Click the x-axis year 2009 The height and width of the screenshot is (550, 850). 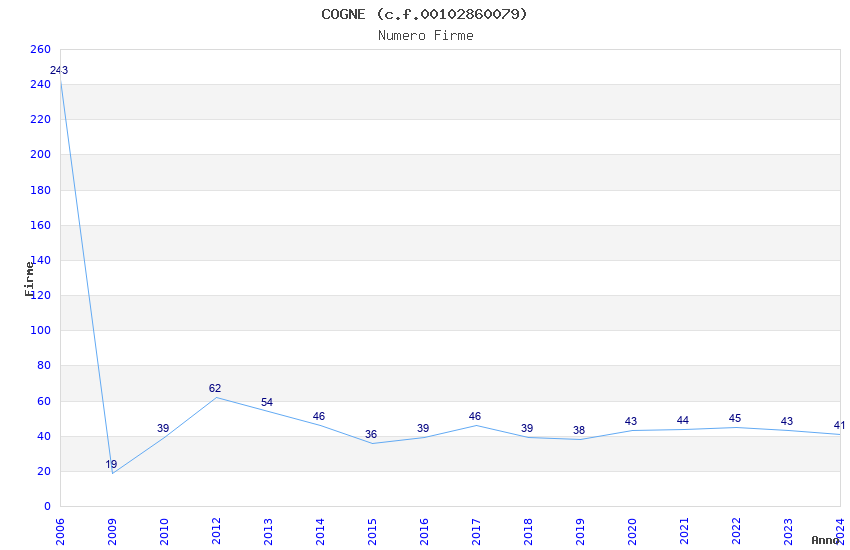[x=112, y=532]
